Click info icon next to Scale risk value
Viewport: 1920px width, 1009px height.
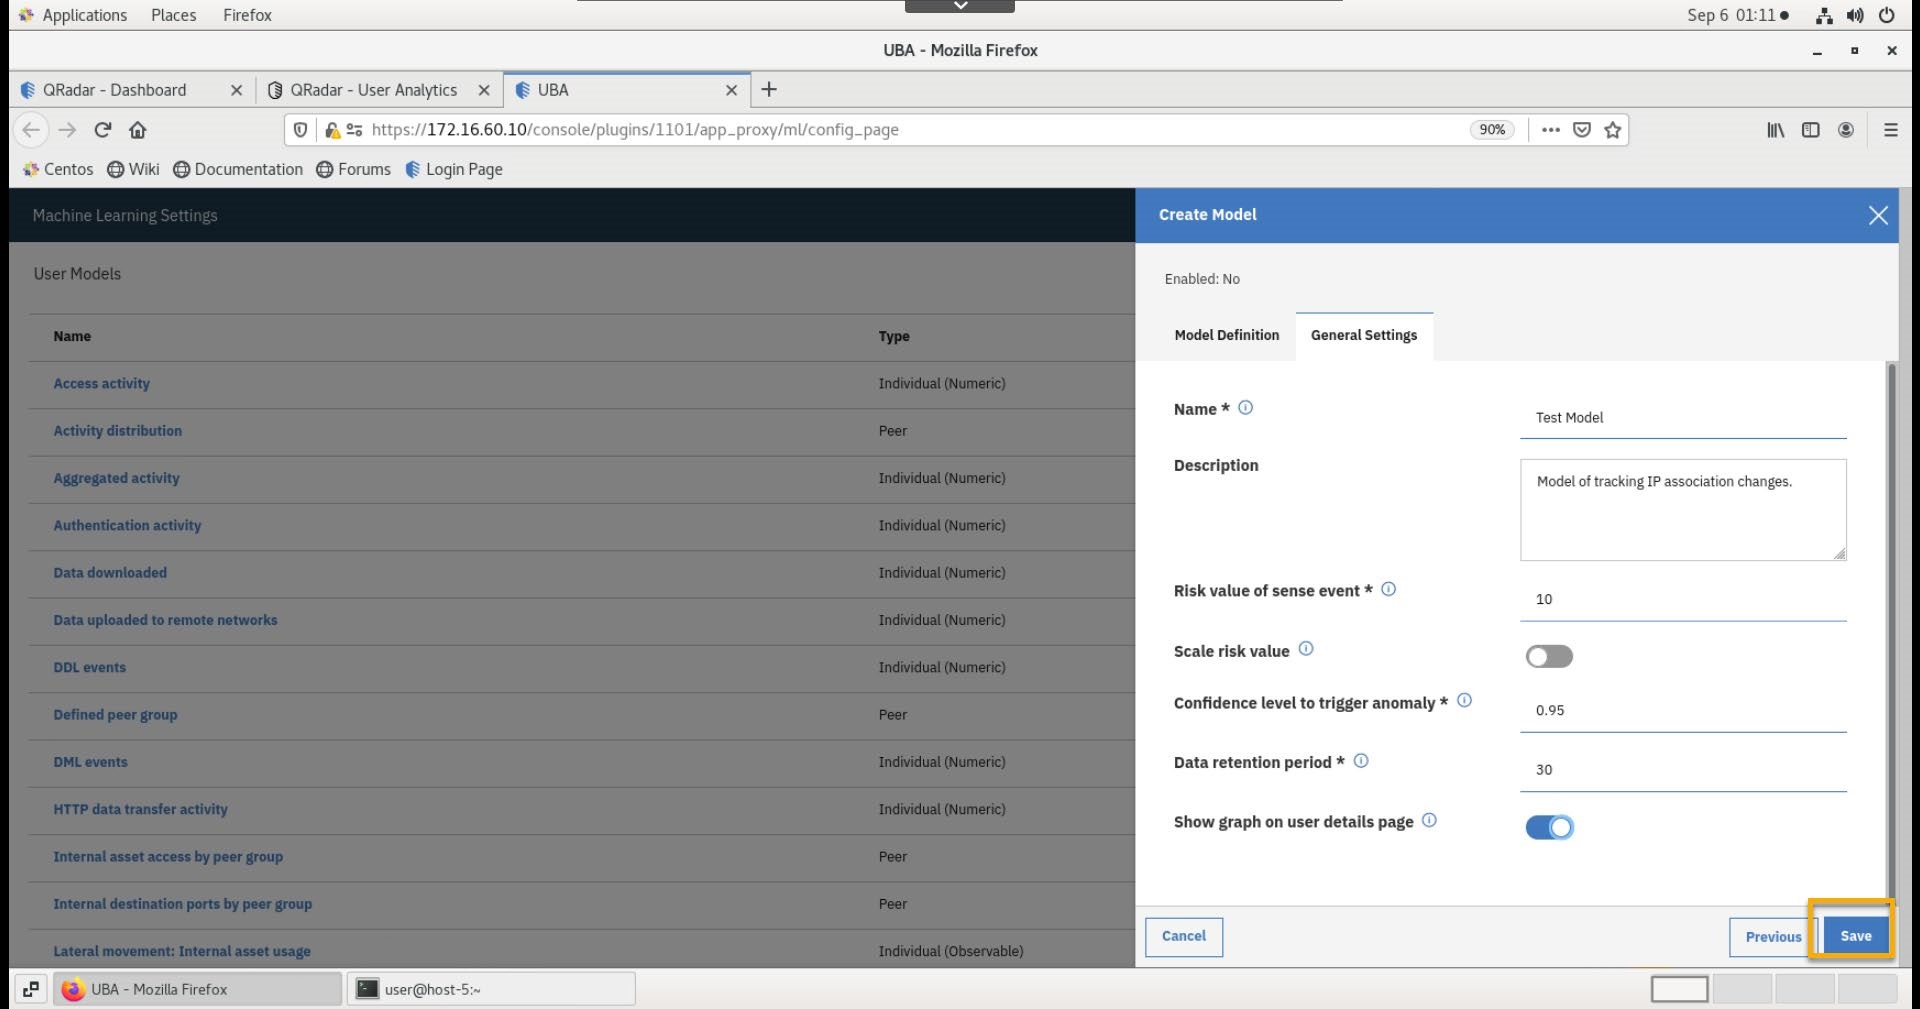tap(1306, 648)
